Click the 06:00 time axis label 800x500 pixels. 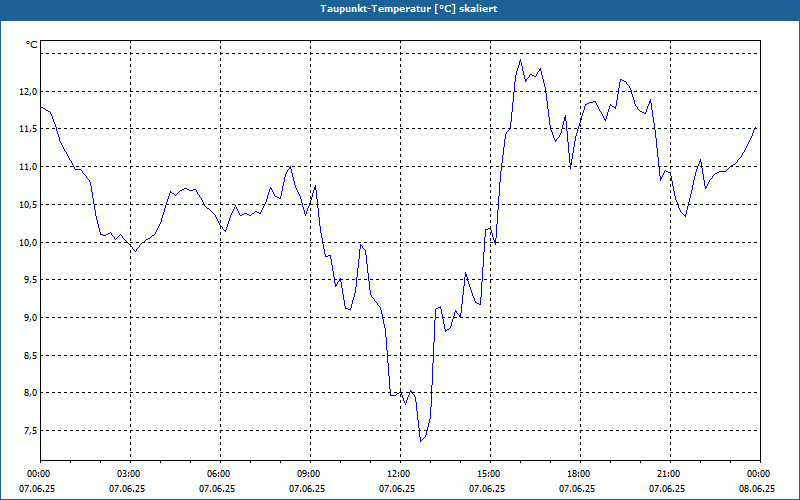[220, 474]
